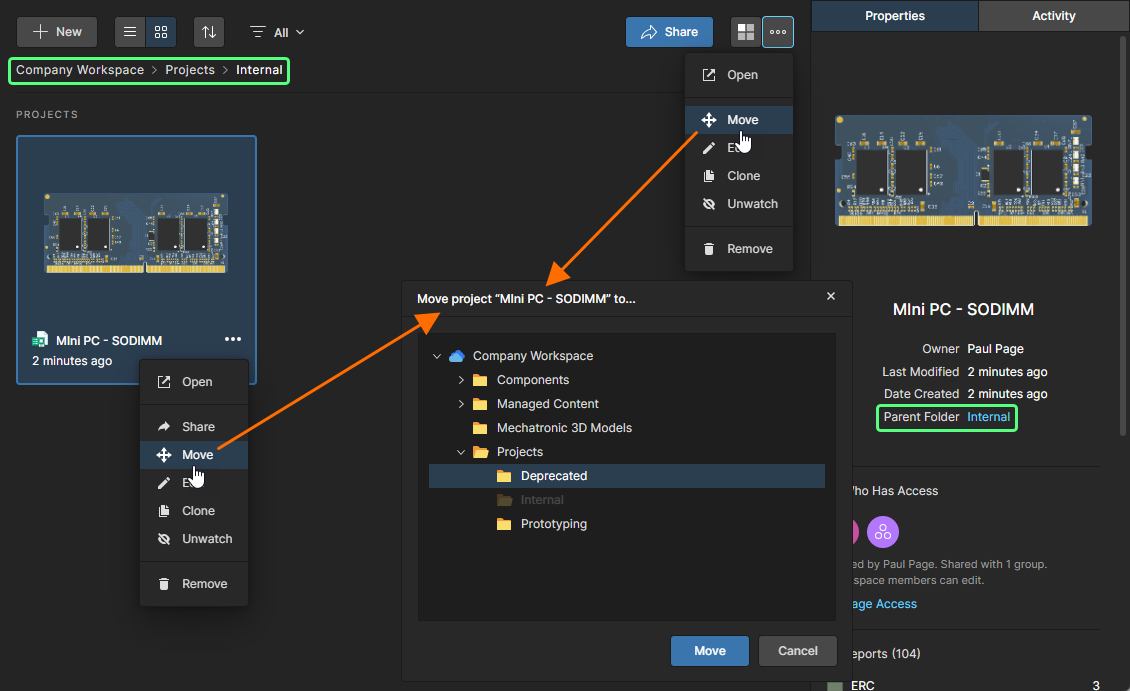The width and height of the screenshot is (1130, 691).
Task: Switch to list view layout
Action: [130, 32]
